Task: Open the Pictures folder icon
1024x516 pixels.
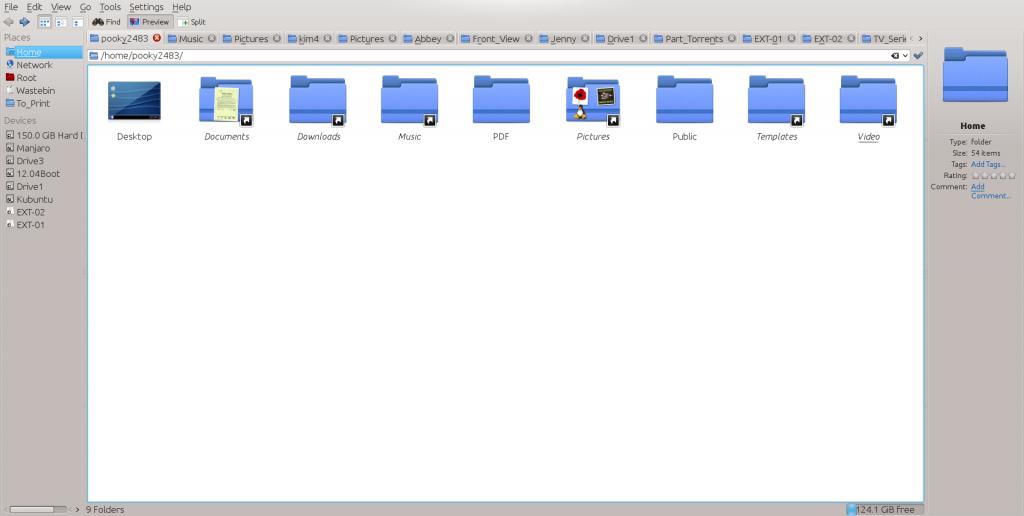Action: pos(593,101)
